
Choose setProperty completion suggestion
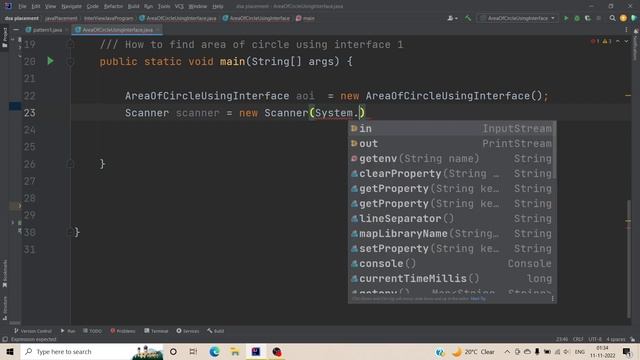click(x=451, y=249)
